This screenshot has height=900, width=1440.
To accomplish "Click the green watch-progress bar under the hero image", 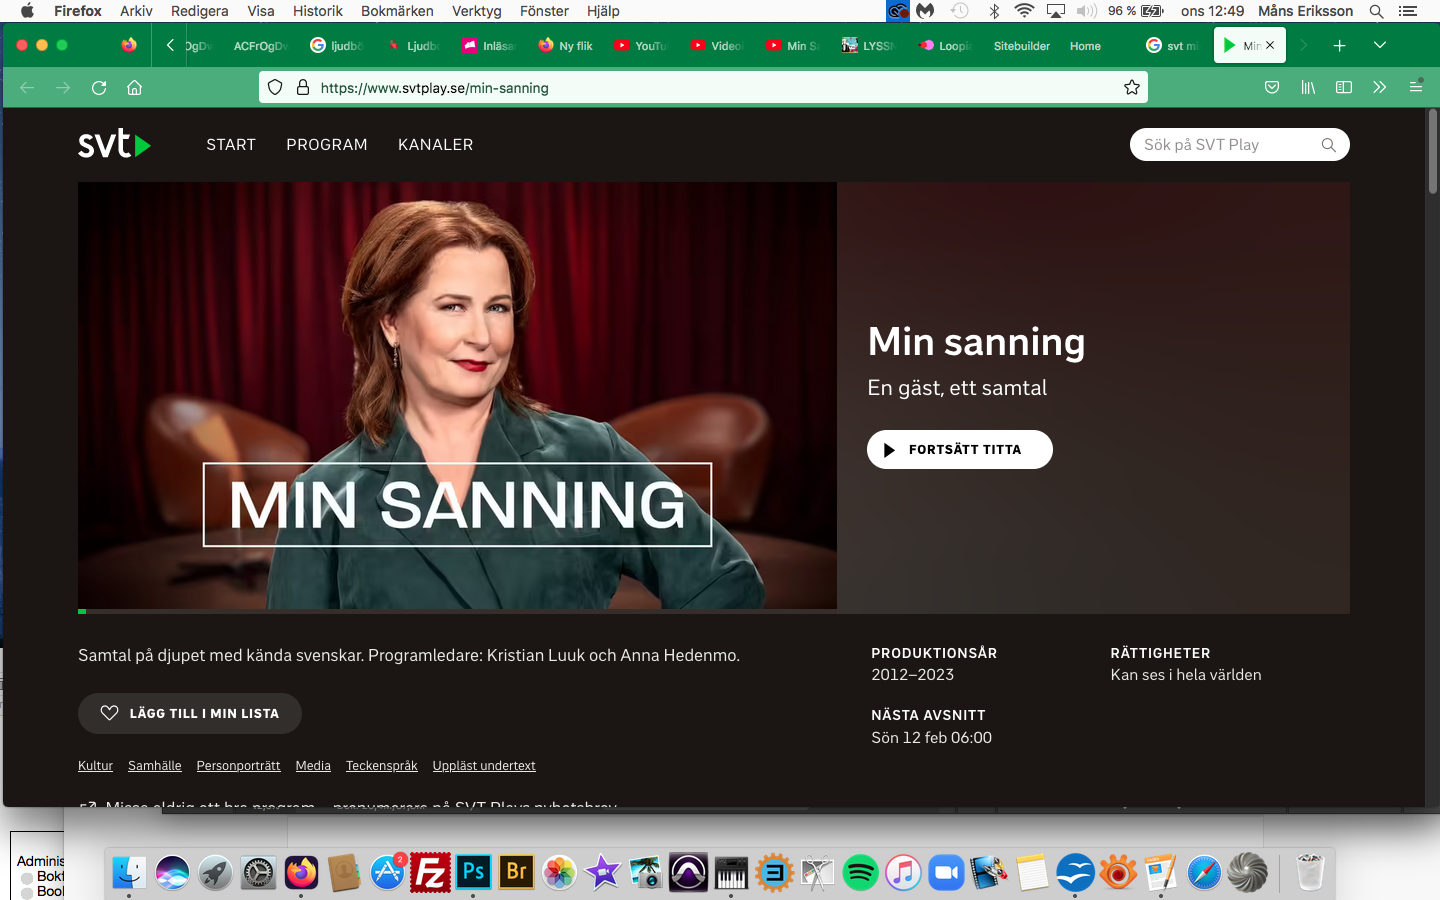I will (x=81, y=611).
